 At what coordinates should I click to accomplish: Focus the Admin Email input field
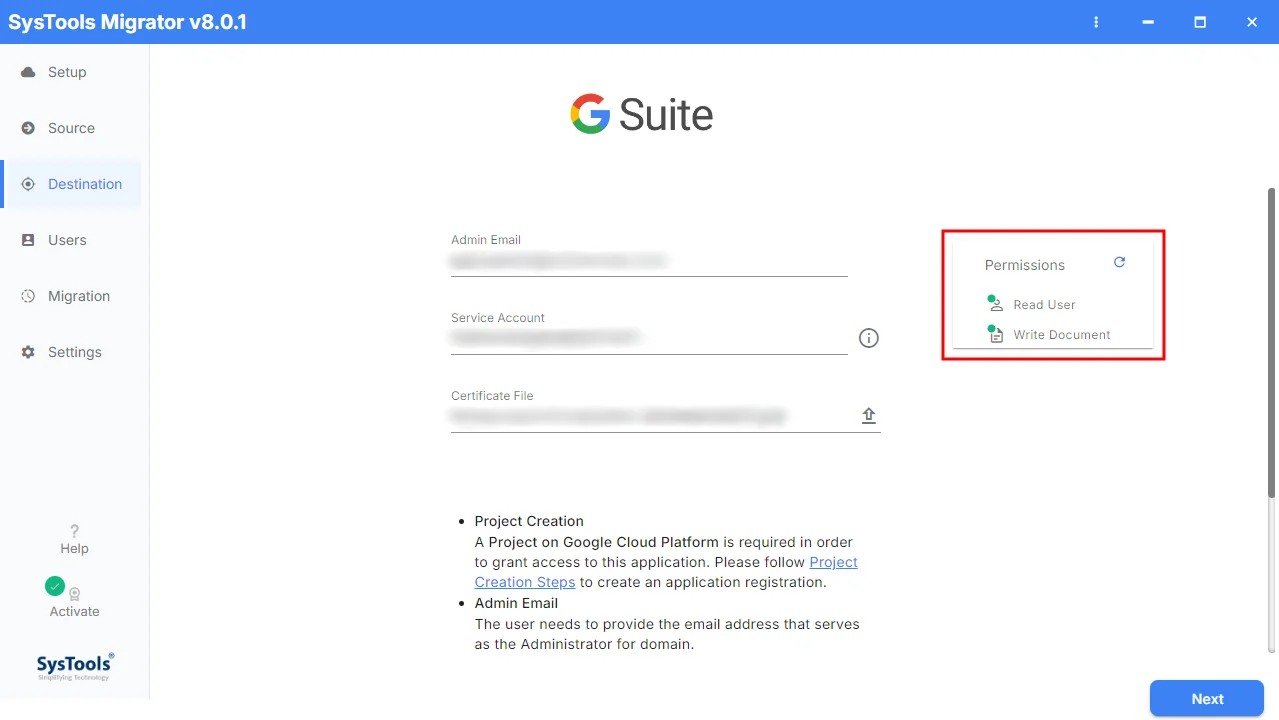click(649, 261)
